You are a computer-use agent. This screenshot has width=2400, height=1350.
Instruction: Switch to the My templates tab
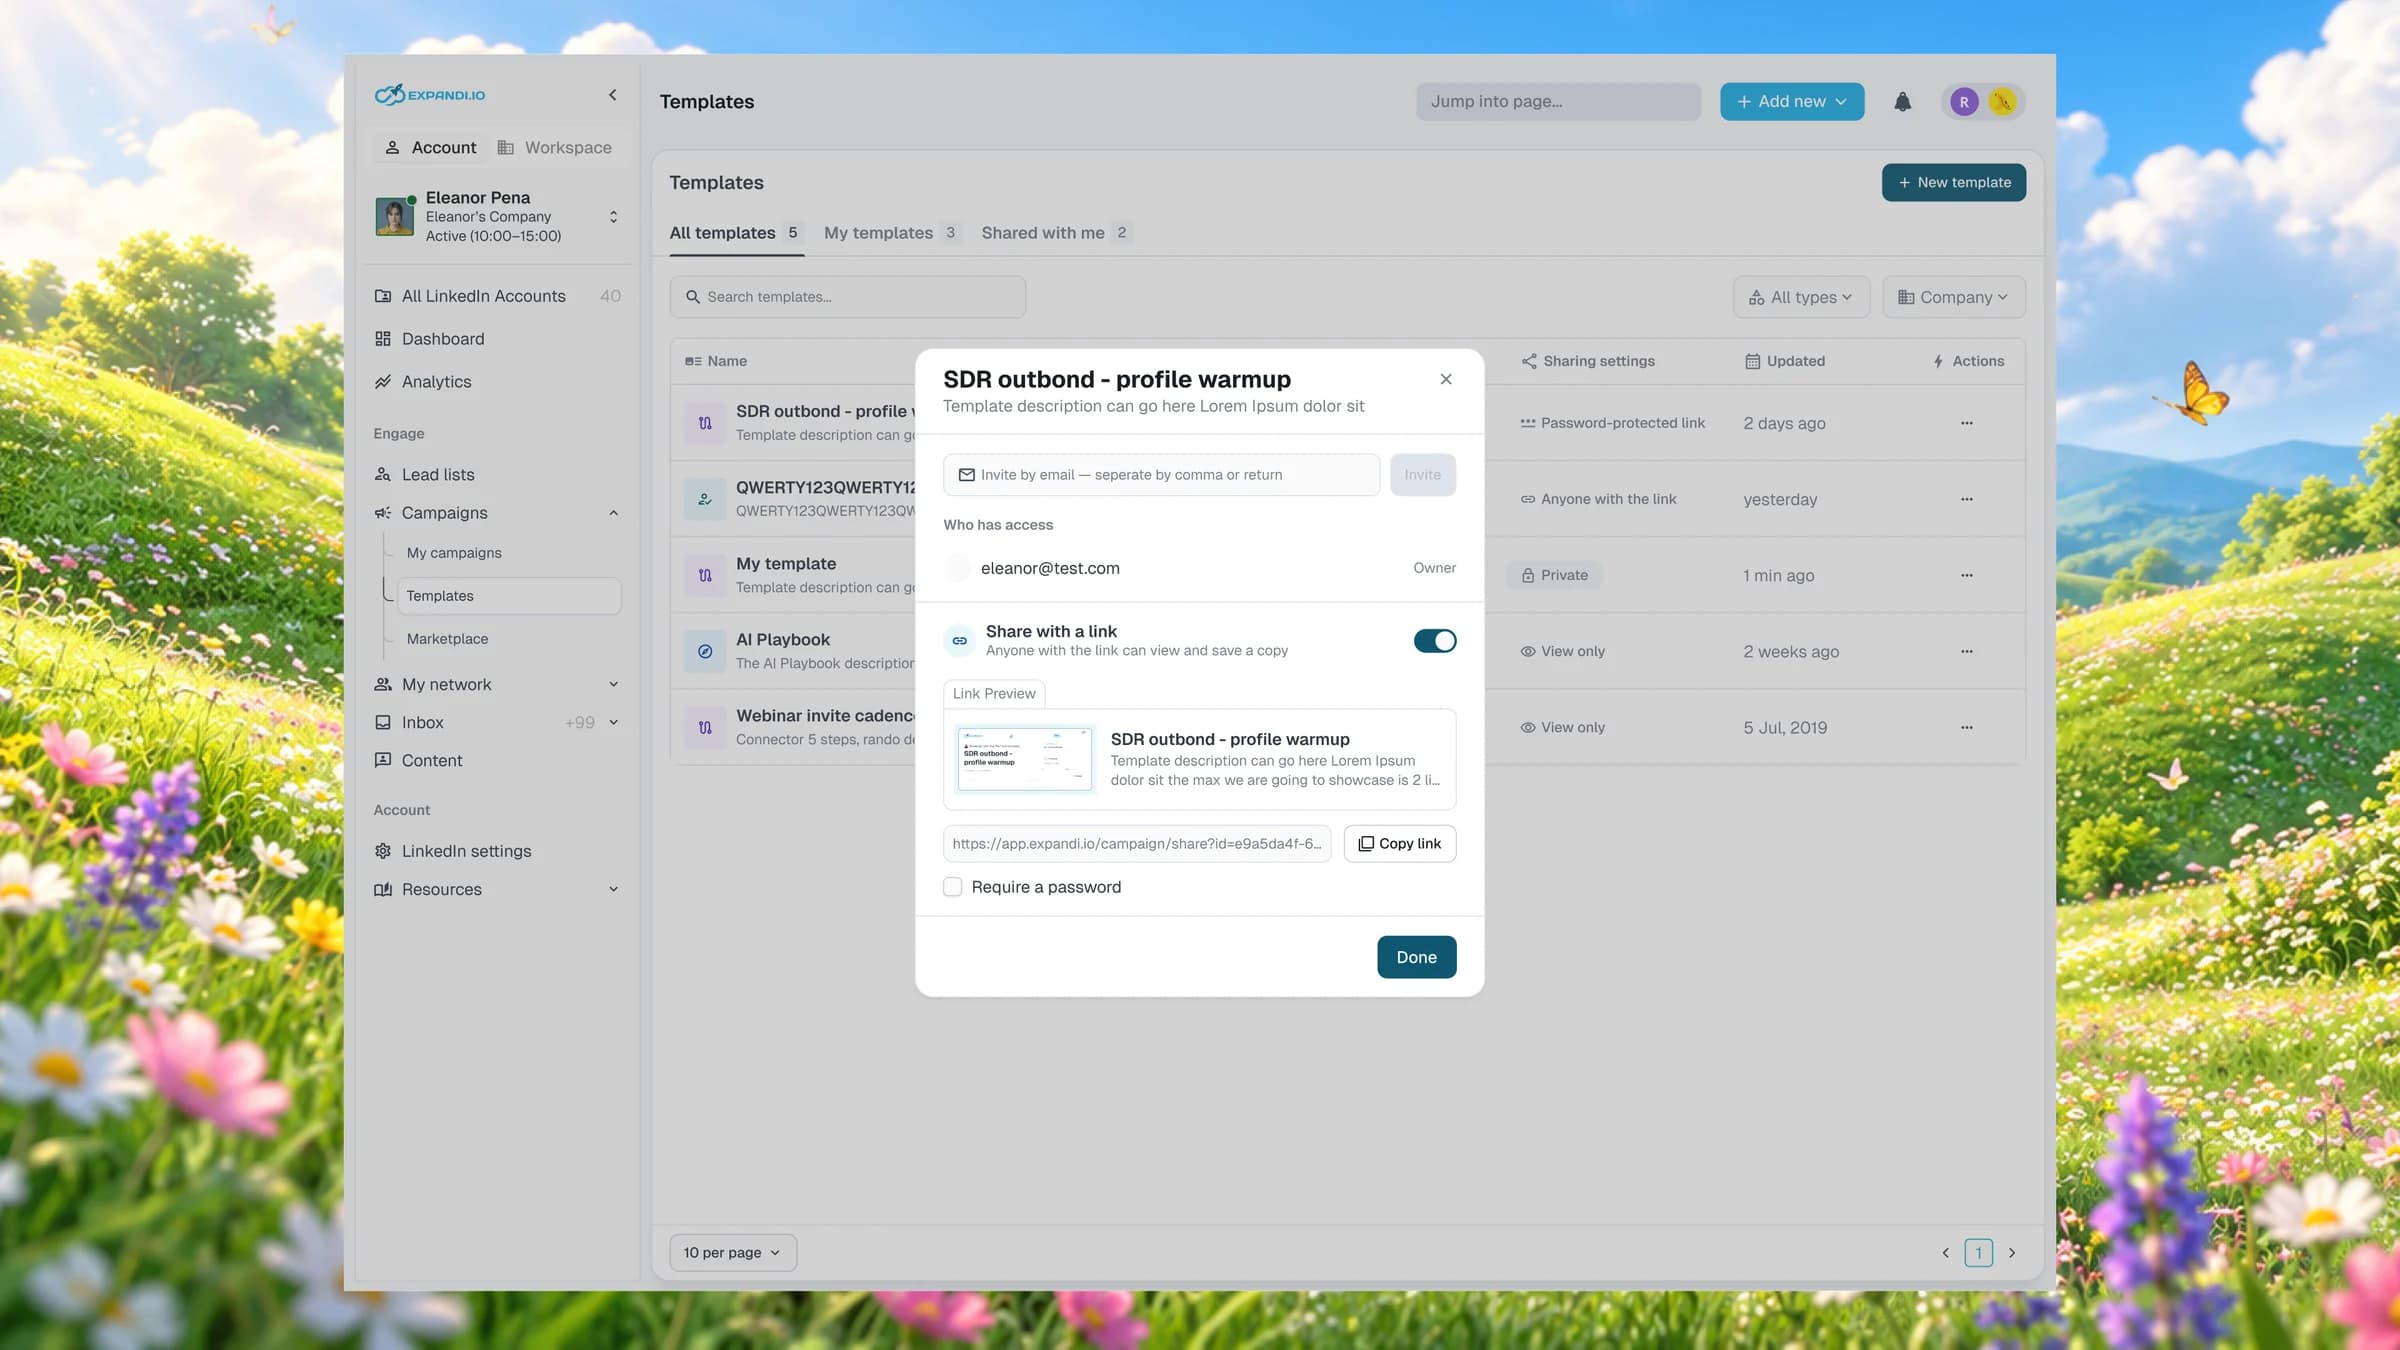(891, 233)
